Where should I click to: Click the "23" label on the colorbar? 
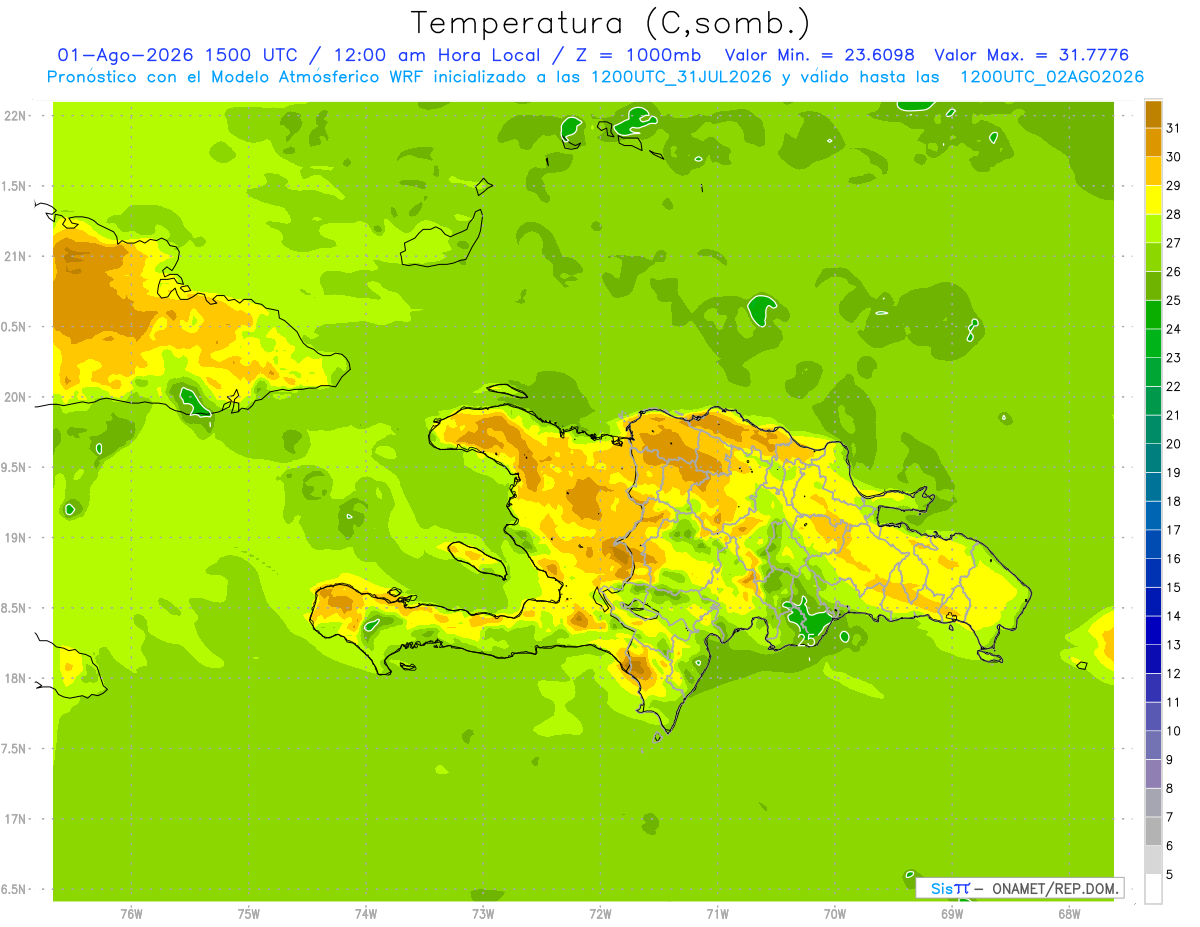tap(1174, 358)
